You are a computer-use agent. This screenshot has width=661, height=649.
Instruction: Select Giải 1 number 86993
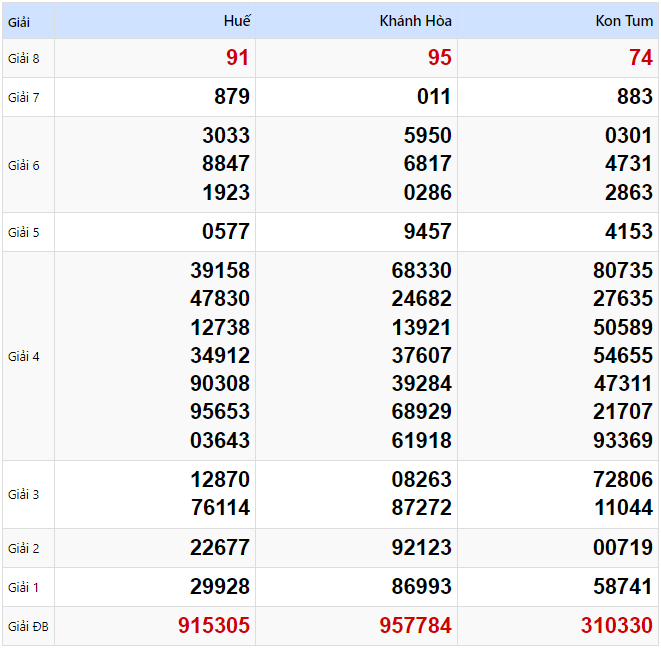[x=421, y=587]
